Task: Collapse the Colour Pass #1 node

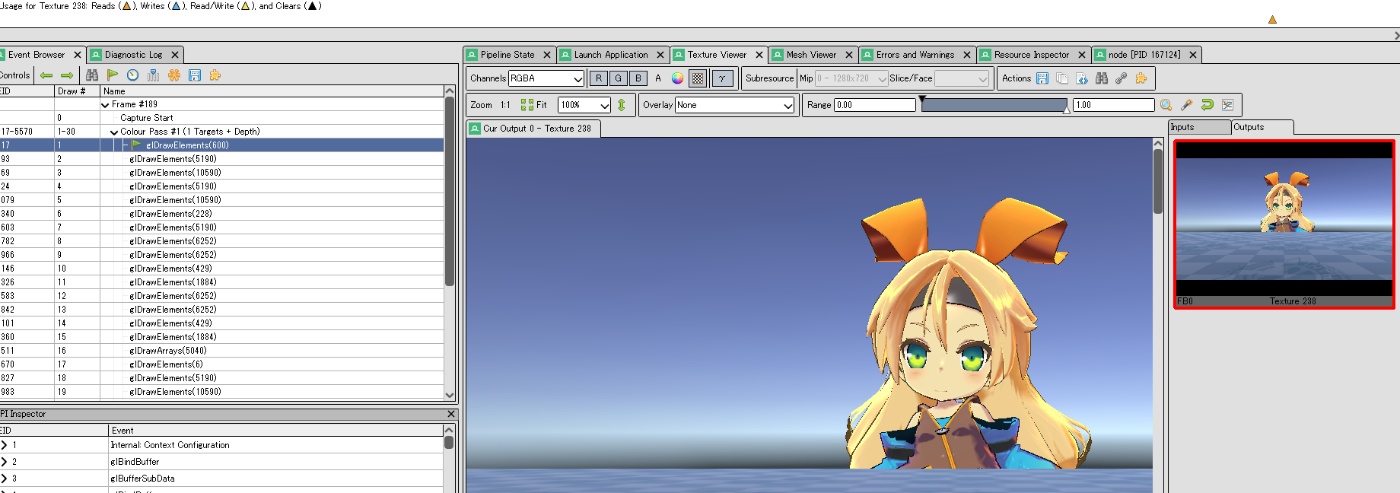Action: tap(114, 131)
